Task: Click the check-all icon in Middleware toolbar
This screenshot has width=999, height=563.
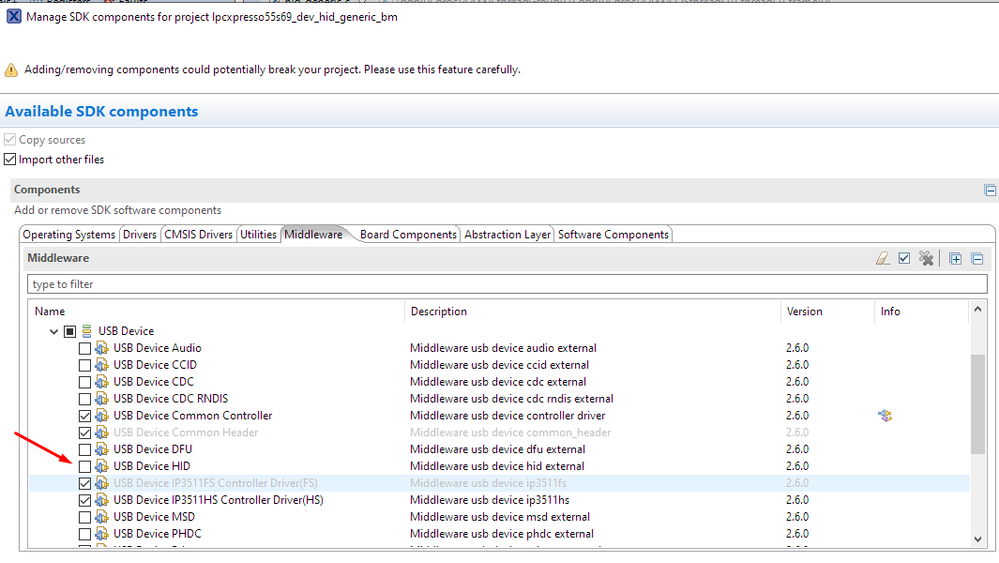Action: [x=904, y=258]
